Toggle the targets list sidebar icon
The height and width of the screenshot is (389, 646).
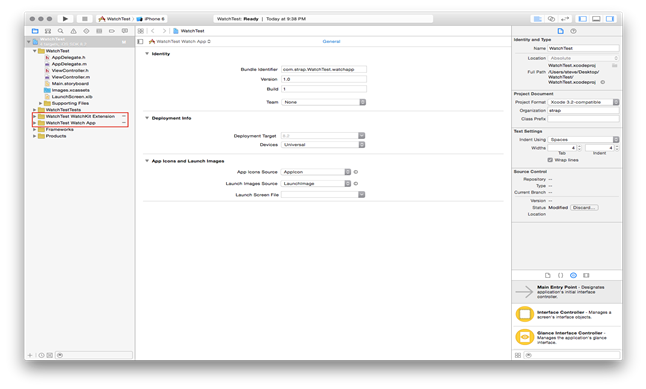(x=140, y=42)
